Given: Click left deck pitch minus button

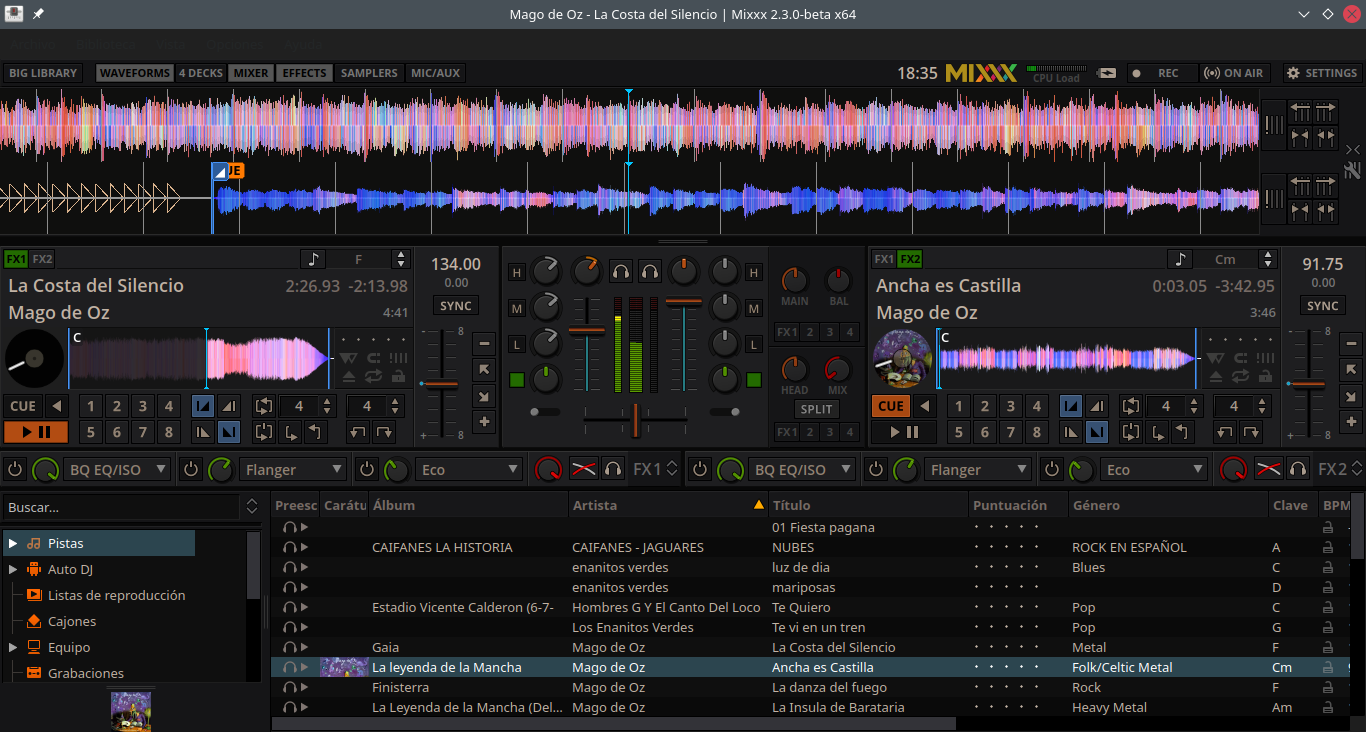Looking at the screenshot, I should [x=484, y=344].
